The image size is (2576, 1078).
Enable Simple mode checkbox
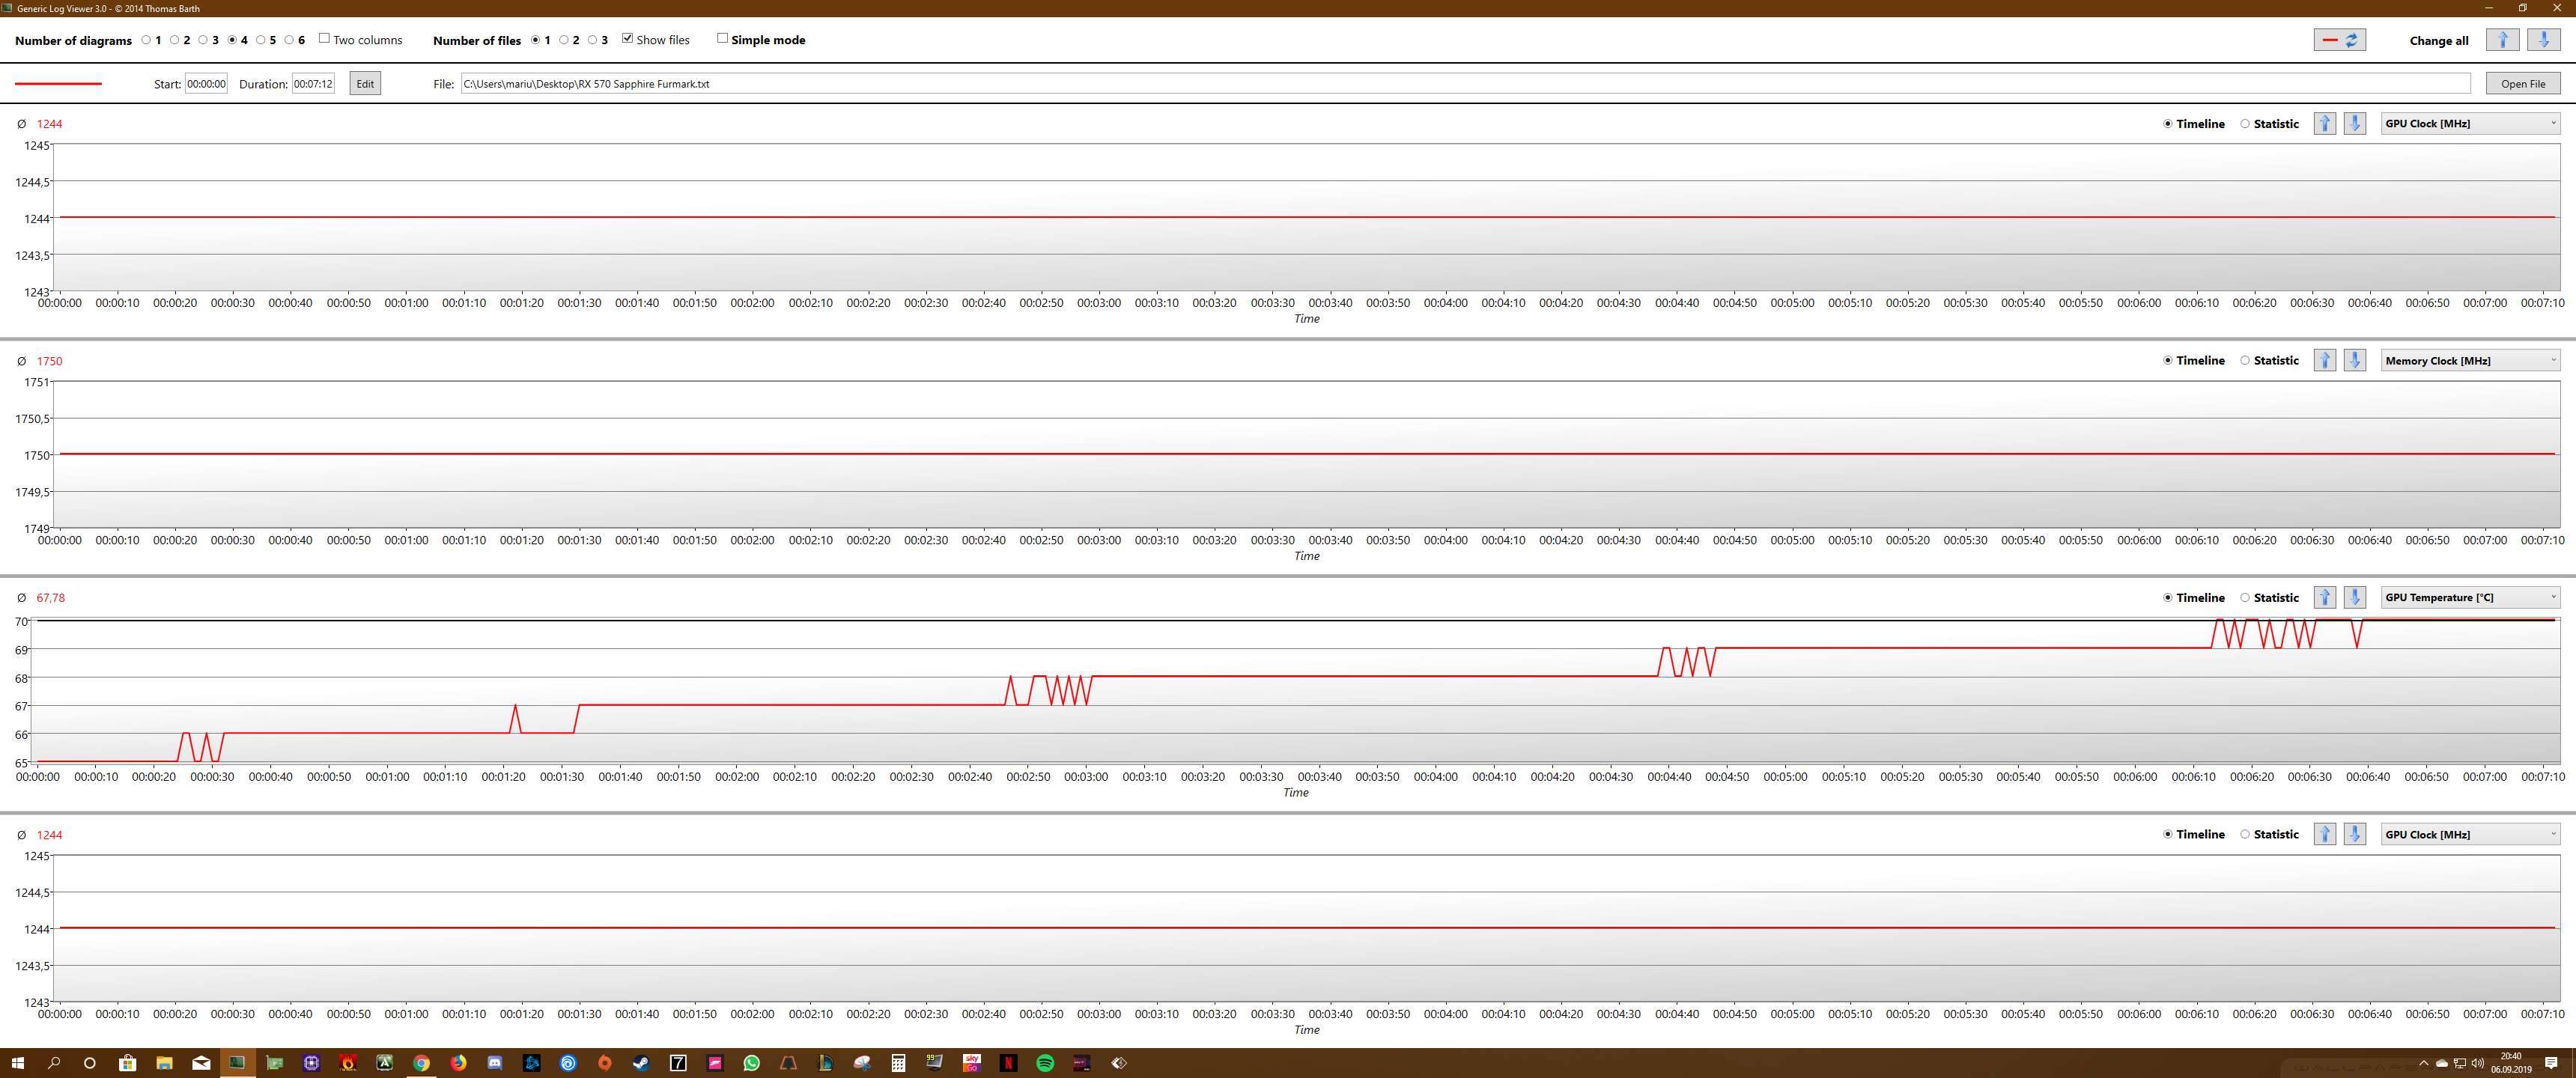click(722, 39)
